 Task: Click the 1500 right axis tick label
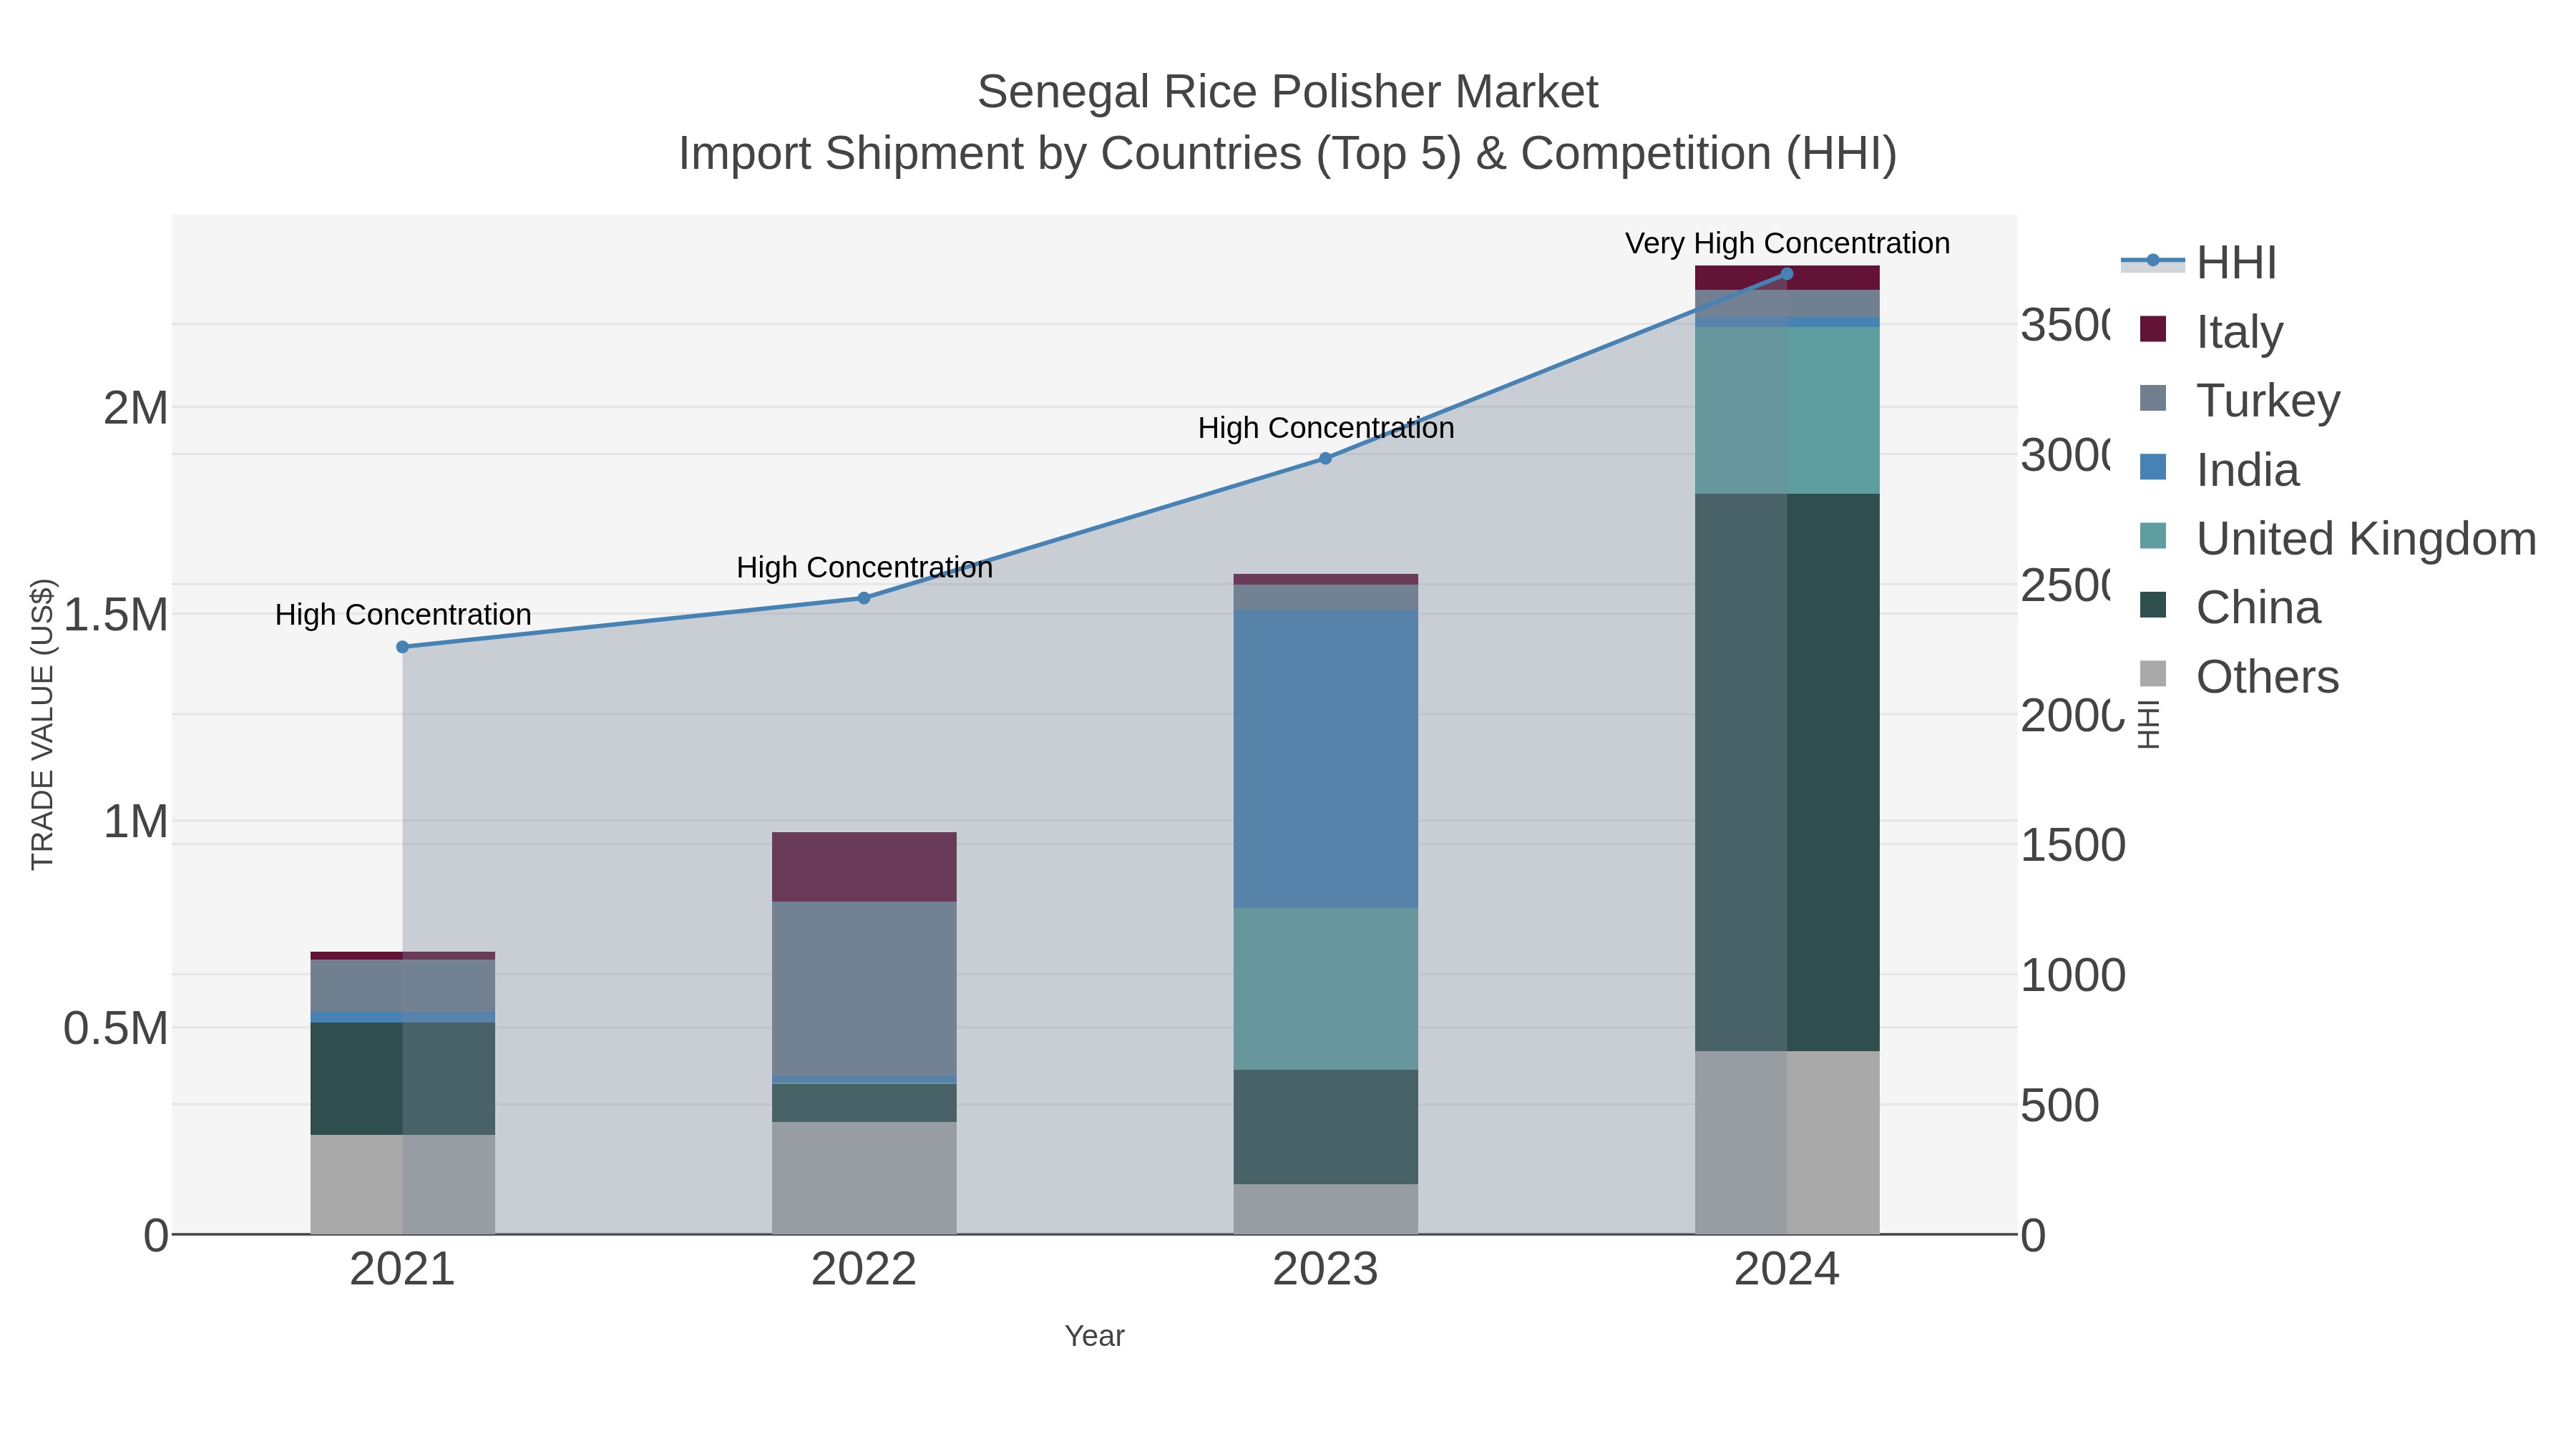click(x=2073, y=845)
